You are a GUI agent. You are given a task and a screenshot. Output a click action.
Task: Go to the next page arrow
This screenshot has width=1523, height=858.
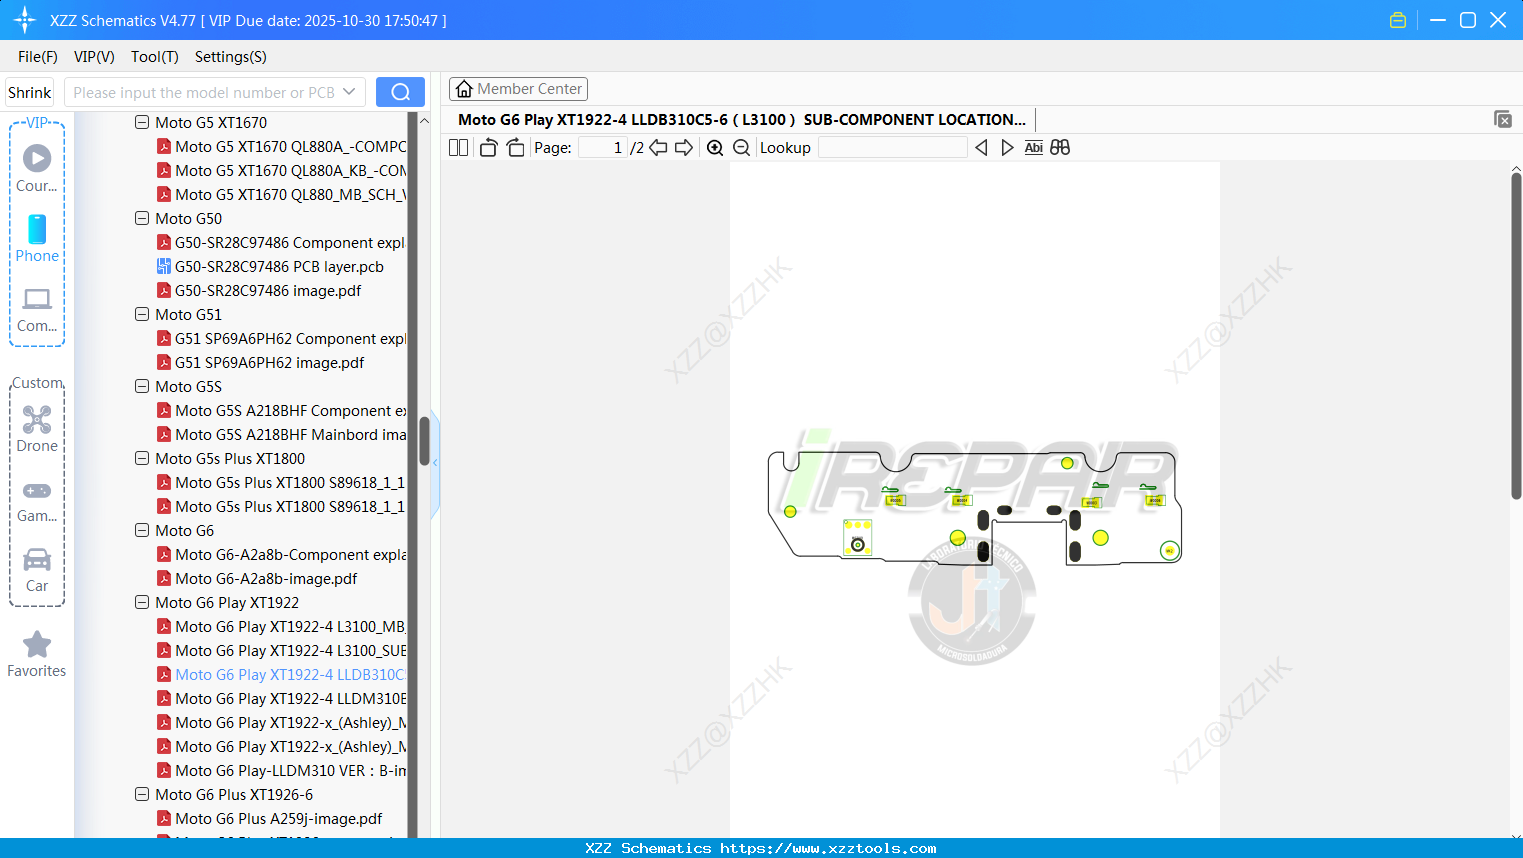tap(684, 148)
